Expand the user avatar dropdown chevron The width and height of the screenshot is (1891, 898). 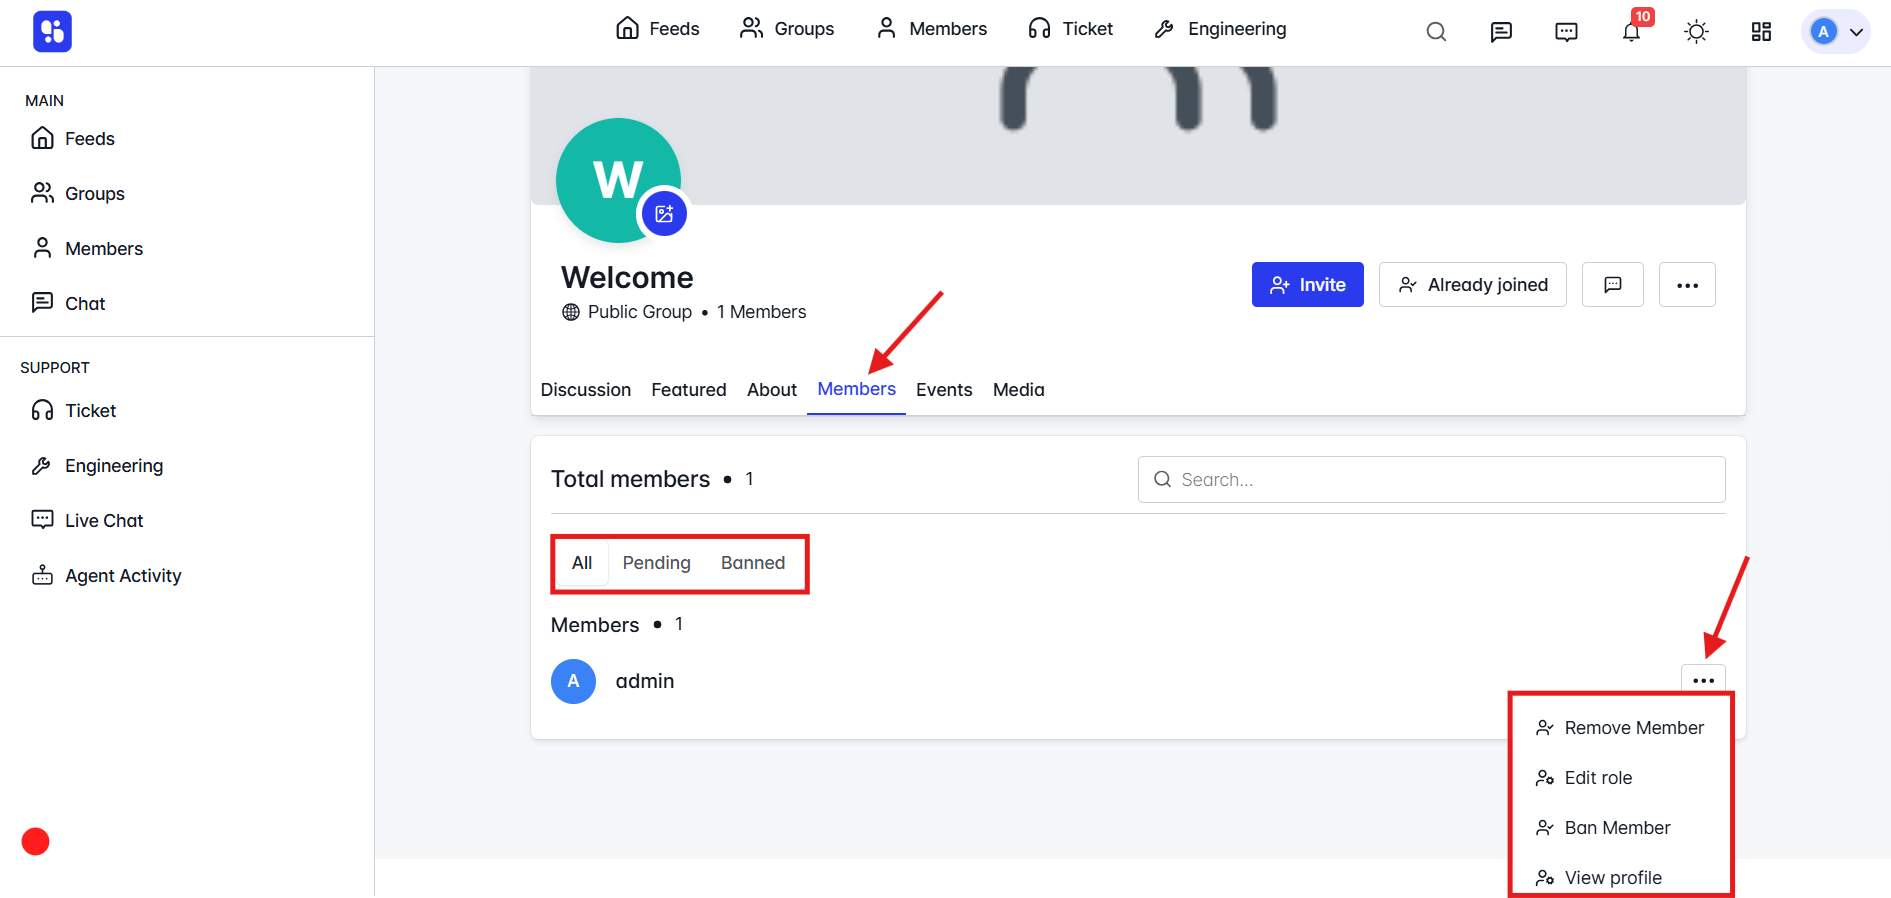[1856, 32]
